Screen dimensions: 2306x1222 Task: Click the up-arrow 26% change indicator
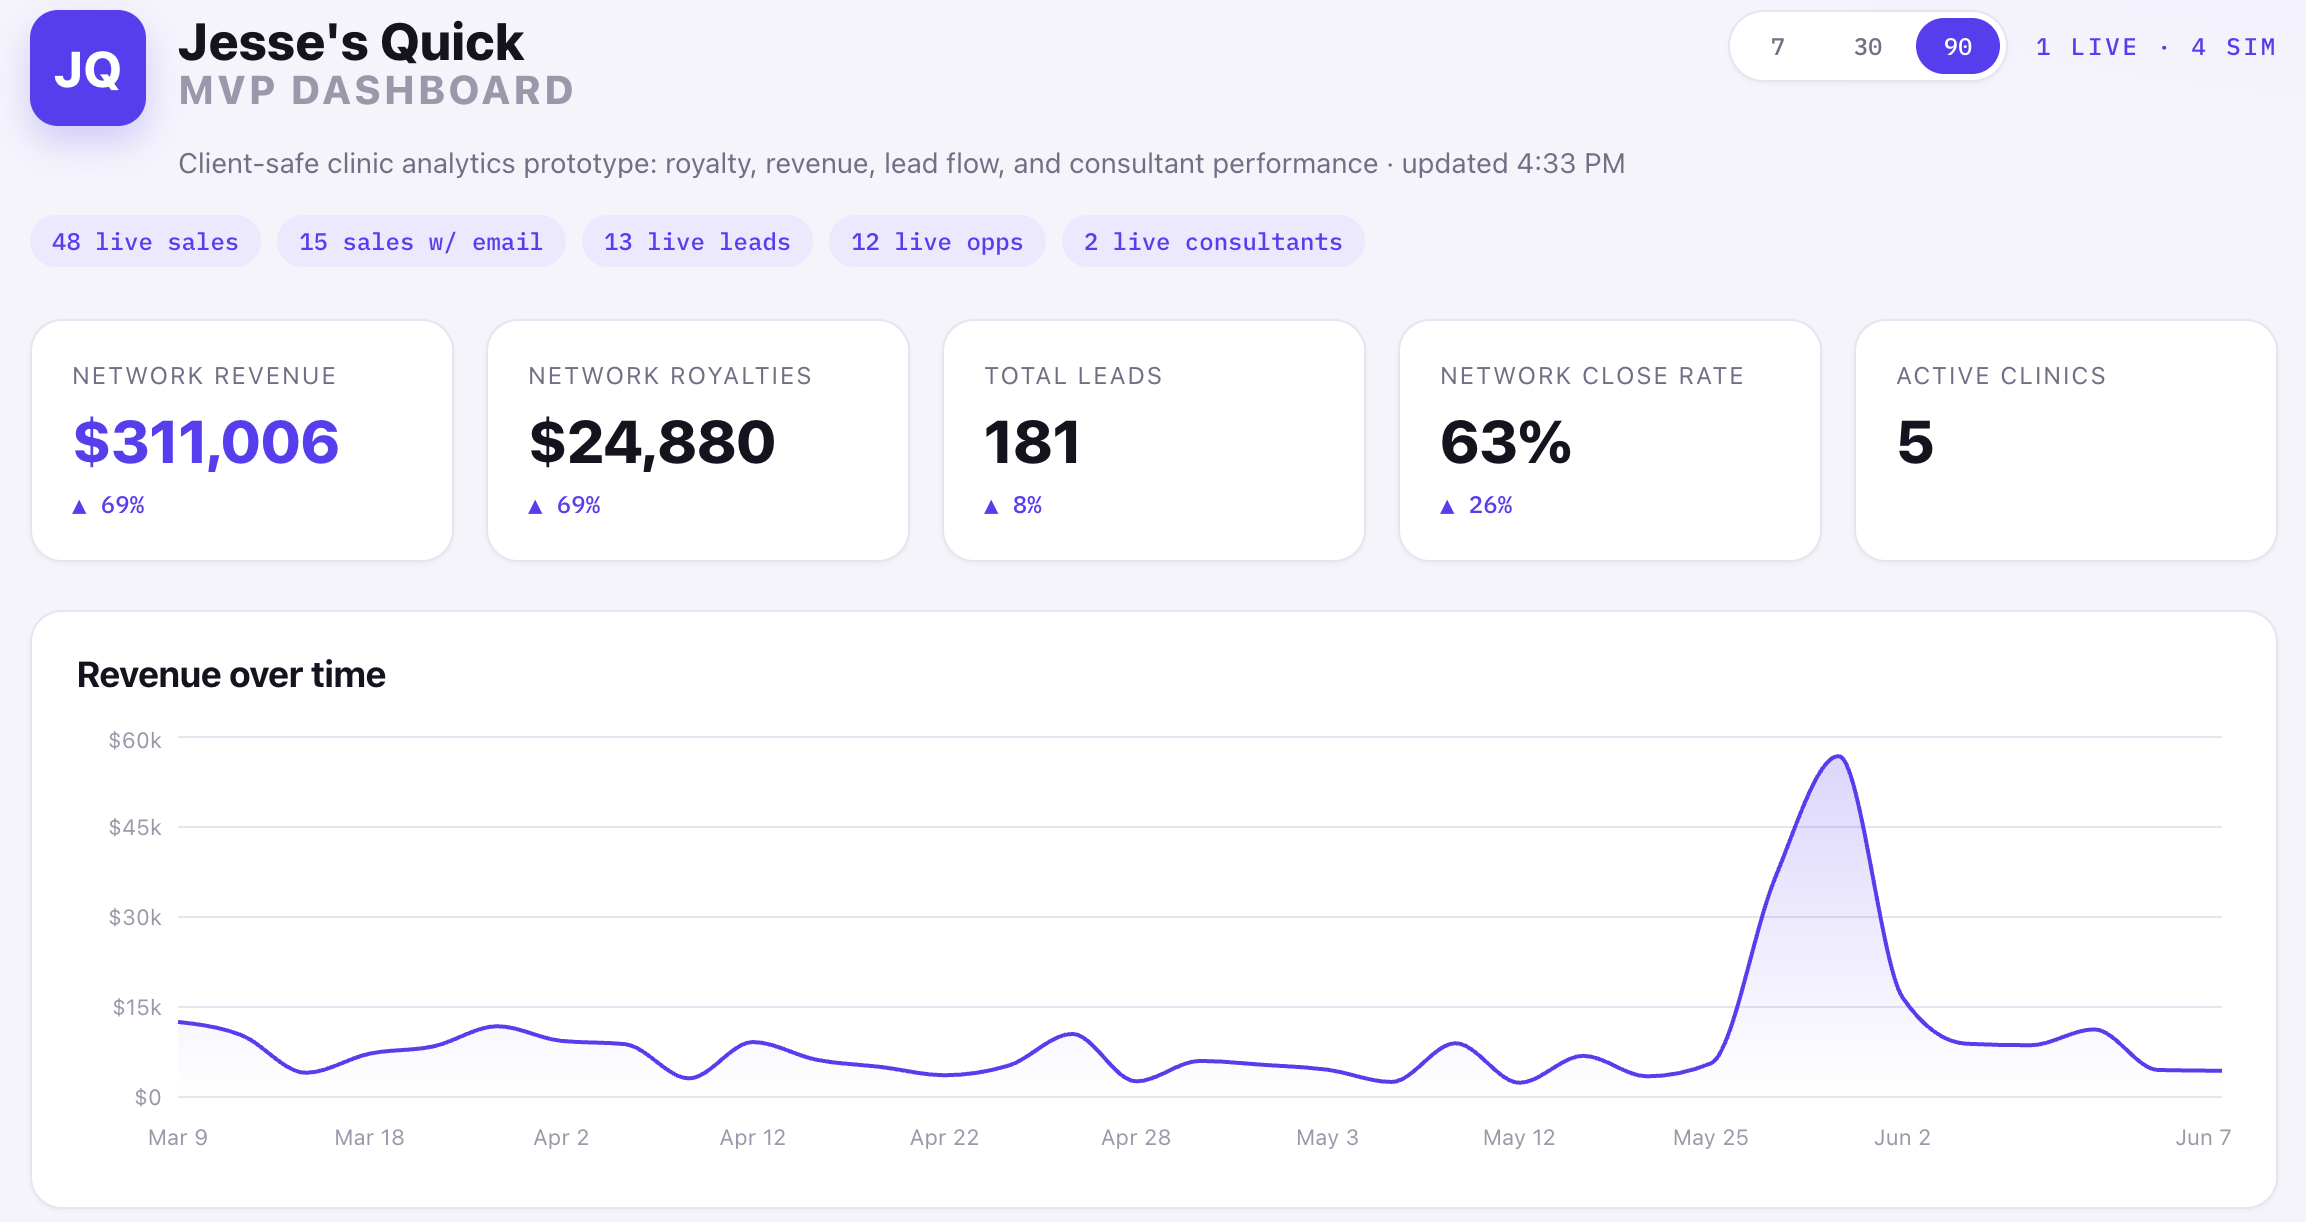tap(1476, 505)
